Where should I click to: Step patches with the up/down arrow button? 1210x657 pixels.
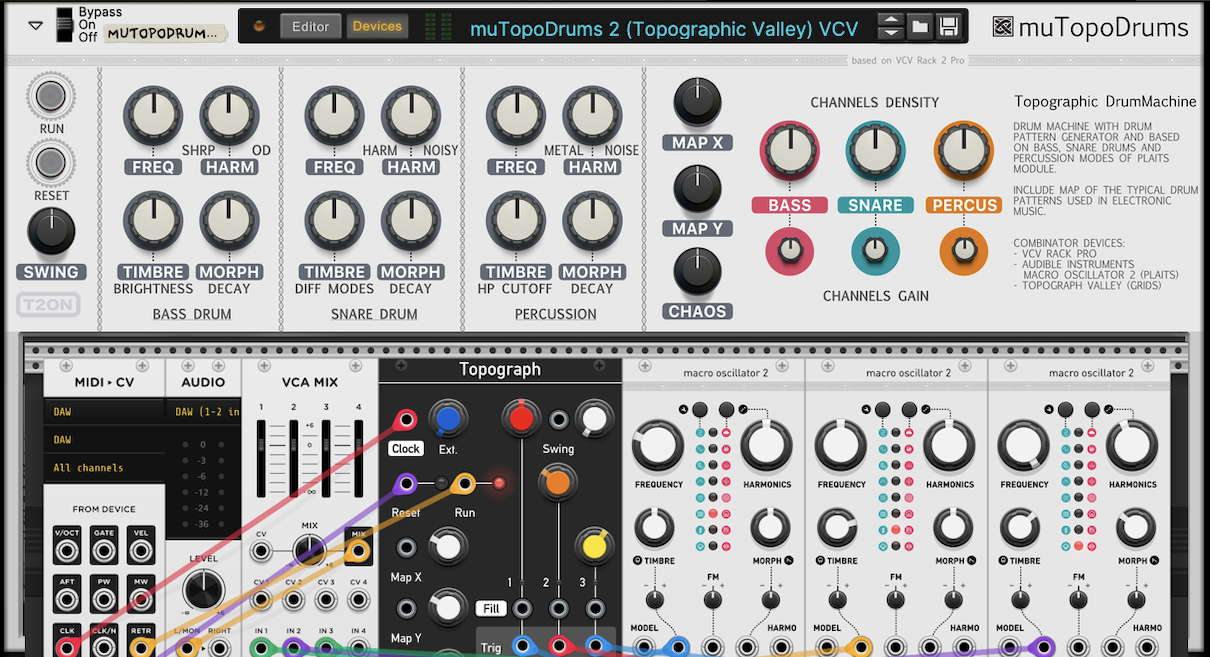(x=890, y=27)
